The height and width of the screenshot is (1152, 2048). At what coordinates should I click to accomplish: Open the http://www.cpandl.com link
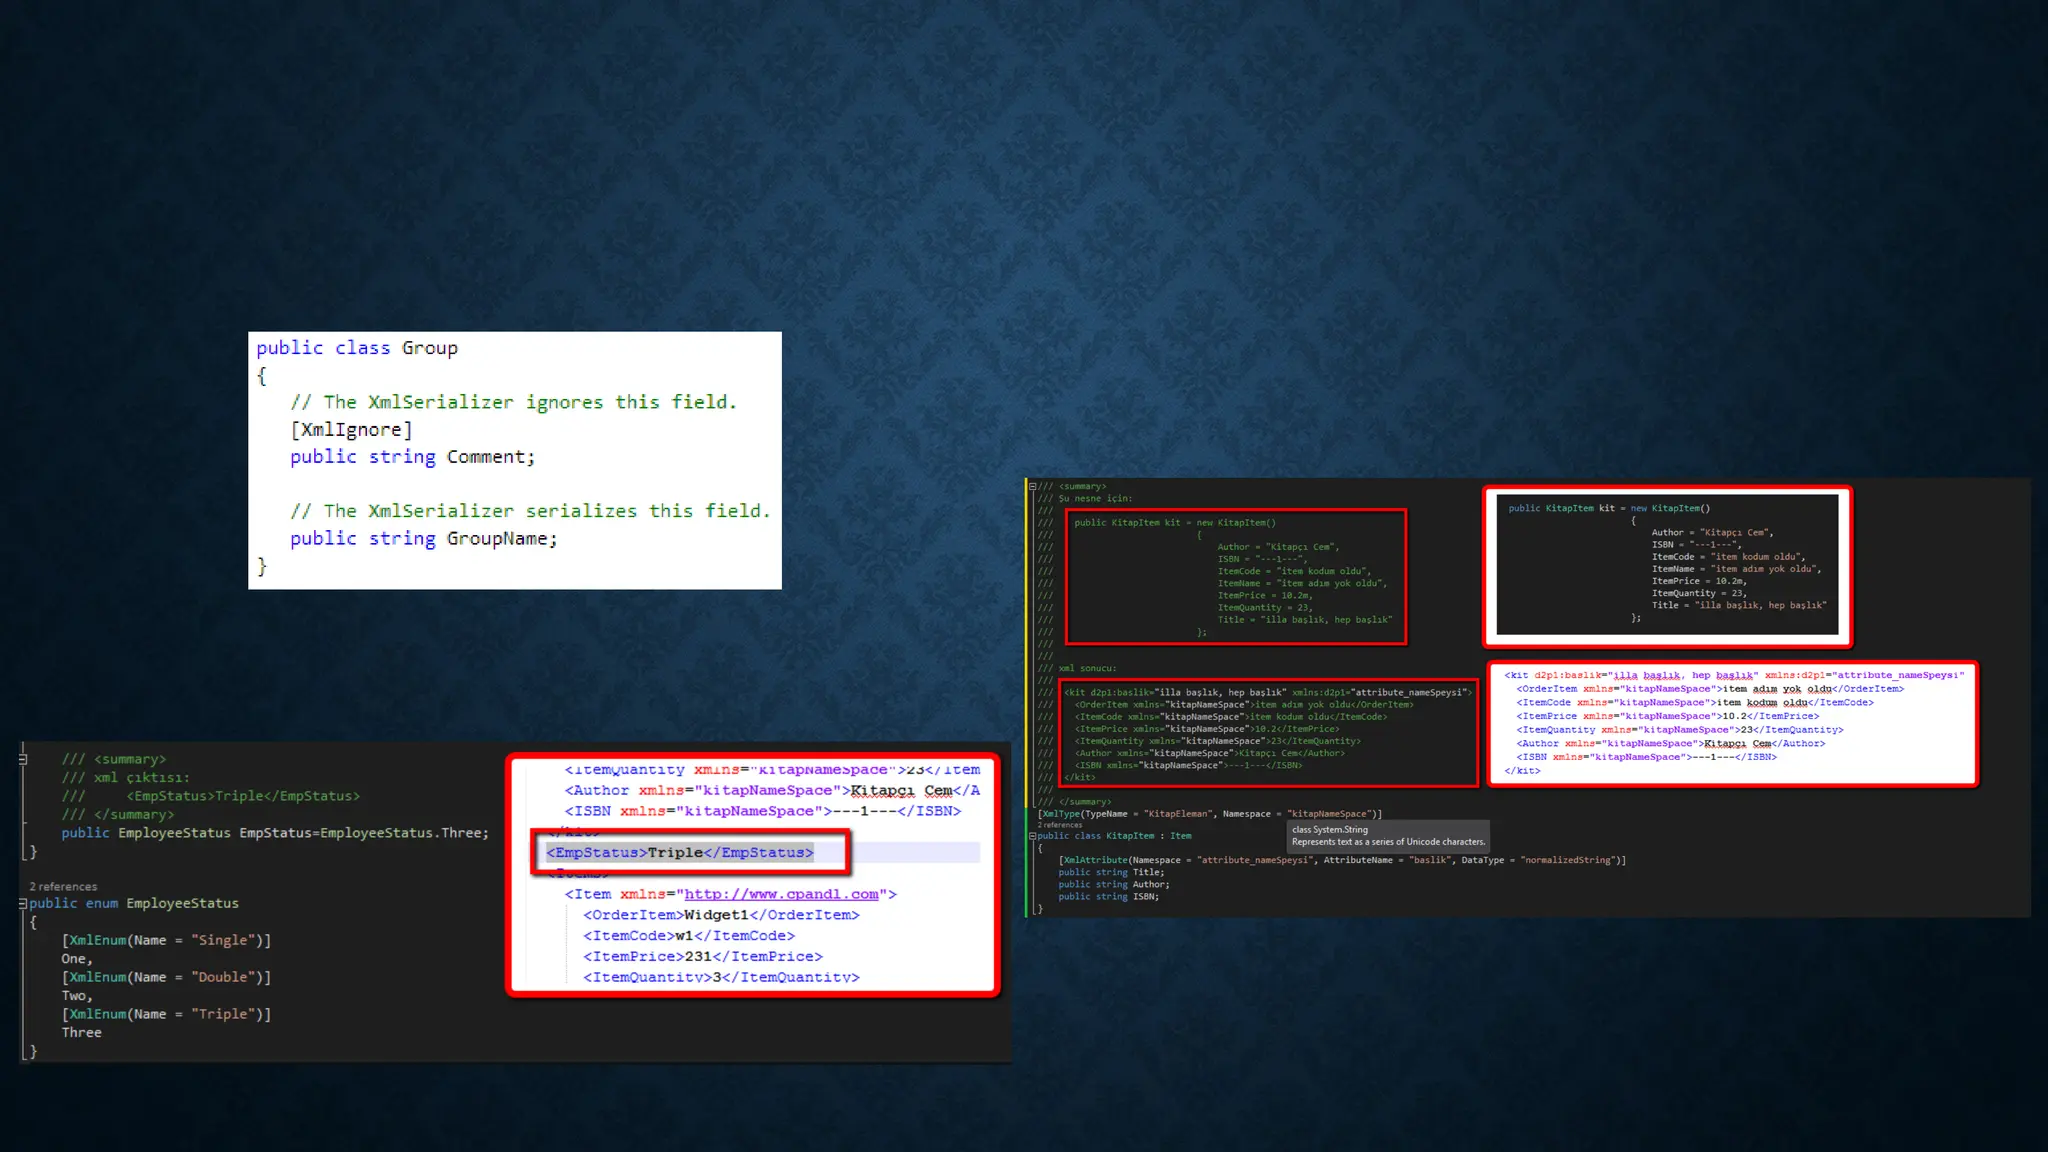pos(781,894)
